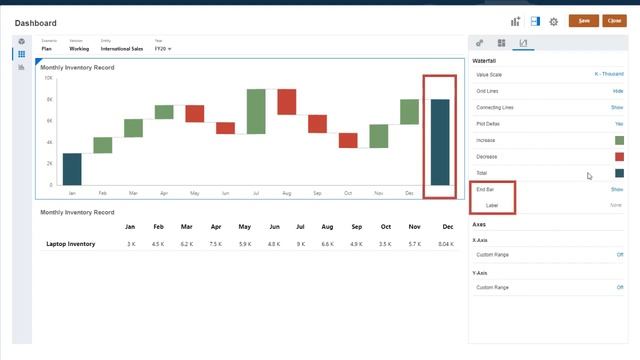Image resolution: width=640 pixels, height=360 pixels.
Task: Select the Jan dark blue starting bar
Action: (72, 169)
